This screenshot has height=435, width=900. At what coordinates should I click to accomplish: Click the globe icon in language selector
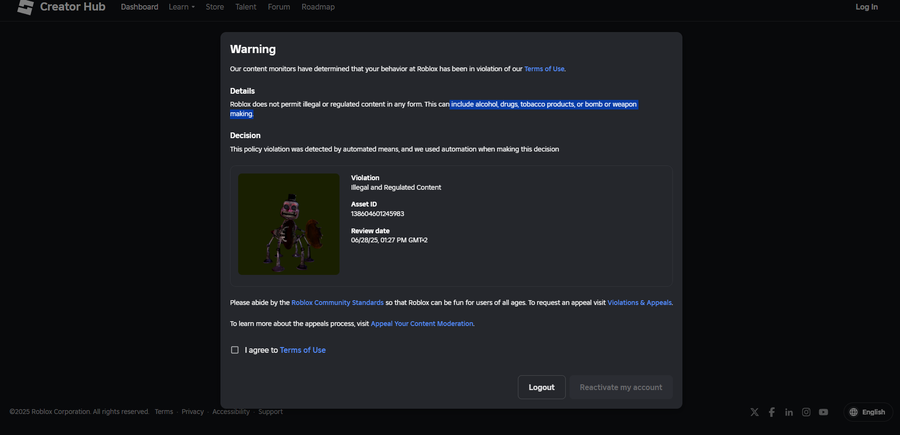coord(854,412)
